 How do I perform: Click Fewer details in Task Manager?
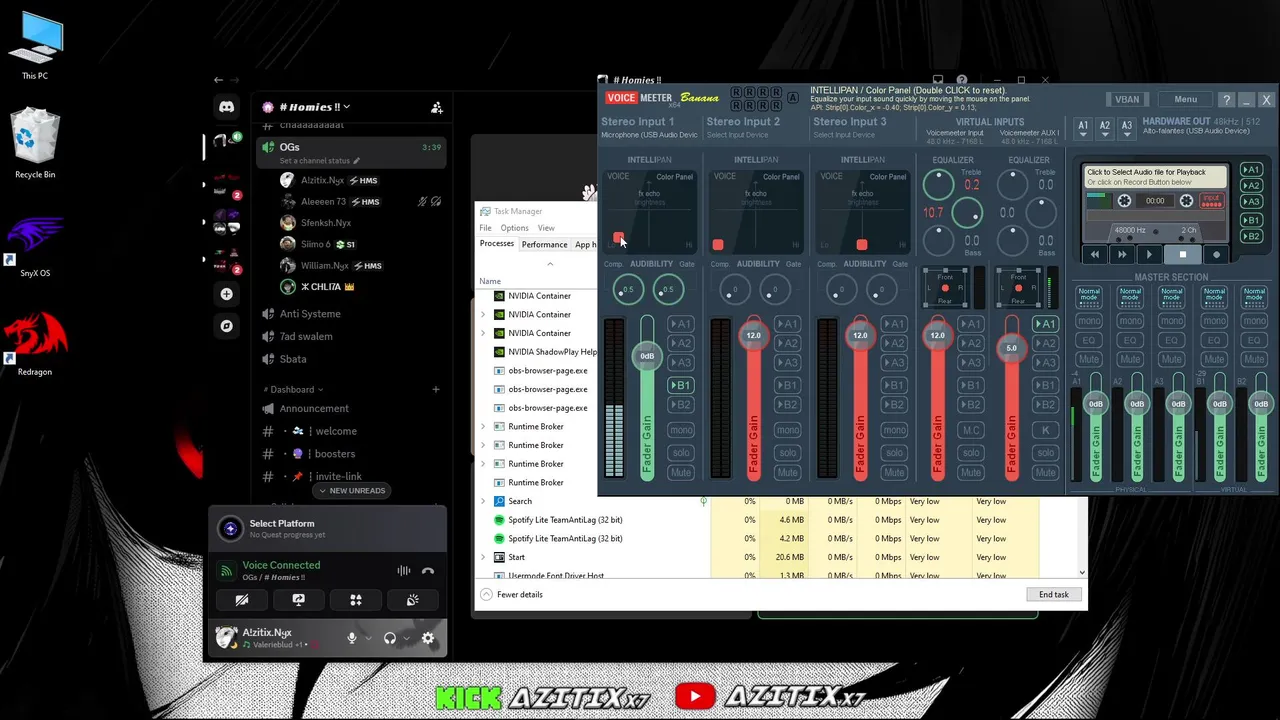point(511,594)
